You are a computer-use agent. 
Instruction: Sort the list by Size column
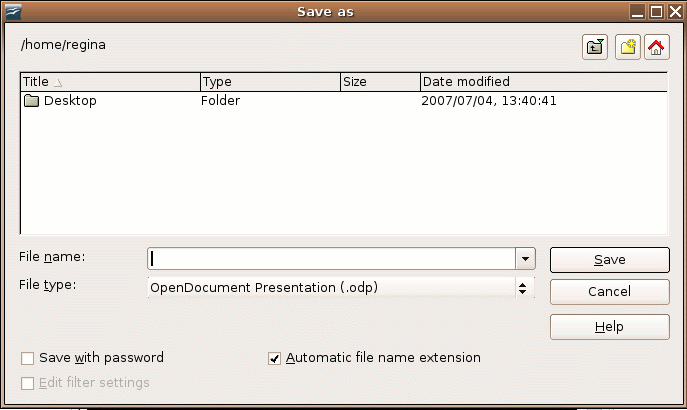coord(380,82)
